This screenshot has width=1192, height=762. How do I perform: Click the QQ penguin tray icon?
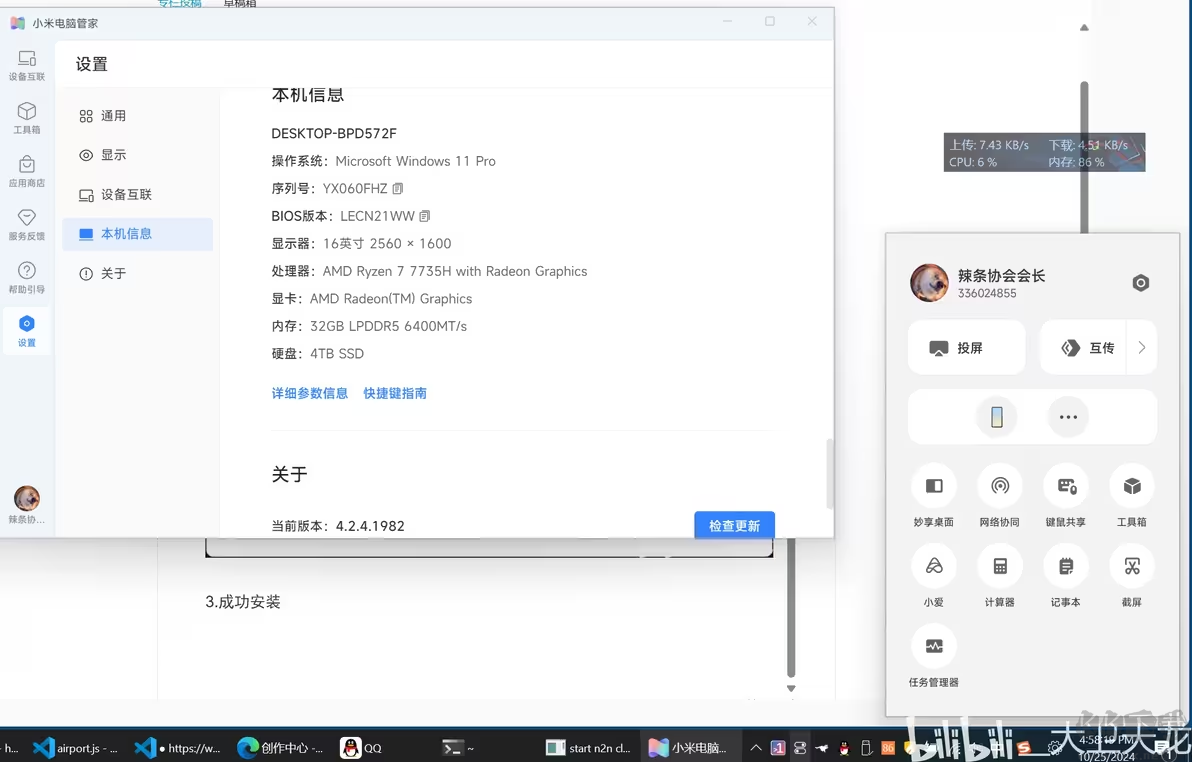point(844,748)
